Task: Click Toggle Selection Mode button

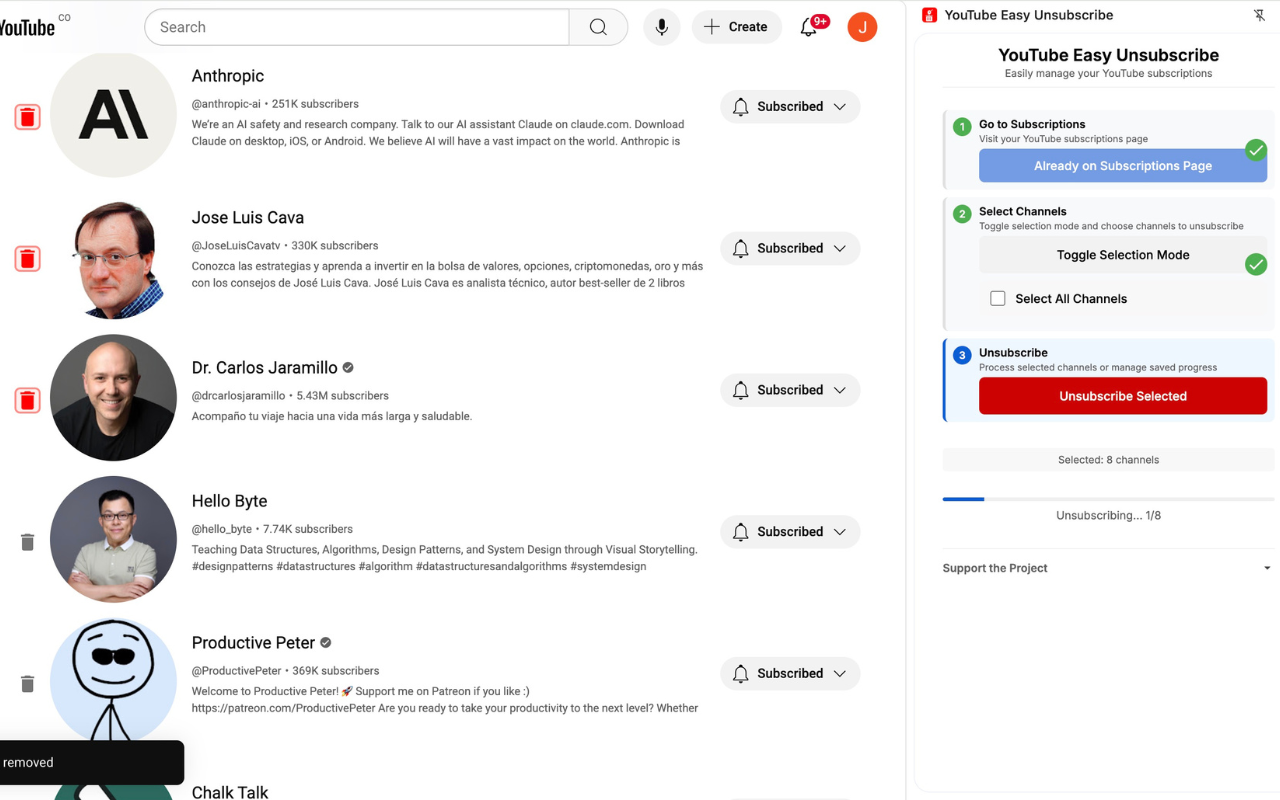Action: (x=1123, y=255)
